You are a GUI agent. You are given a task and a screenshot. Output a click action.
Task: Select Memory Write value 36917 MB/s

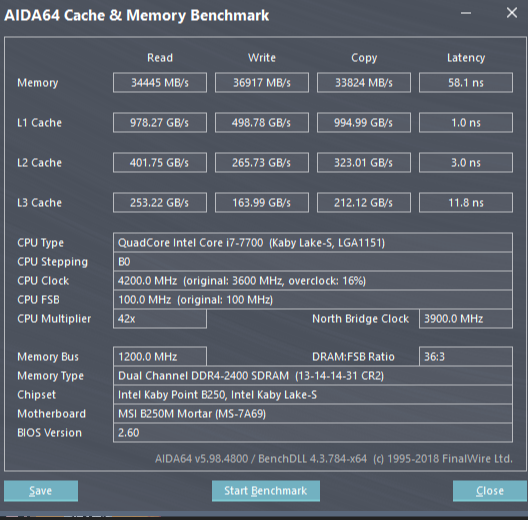(x=262, y=83)
